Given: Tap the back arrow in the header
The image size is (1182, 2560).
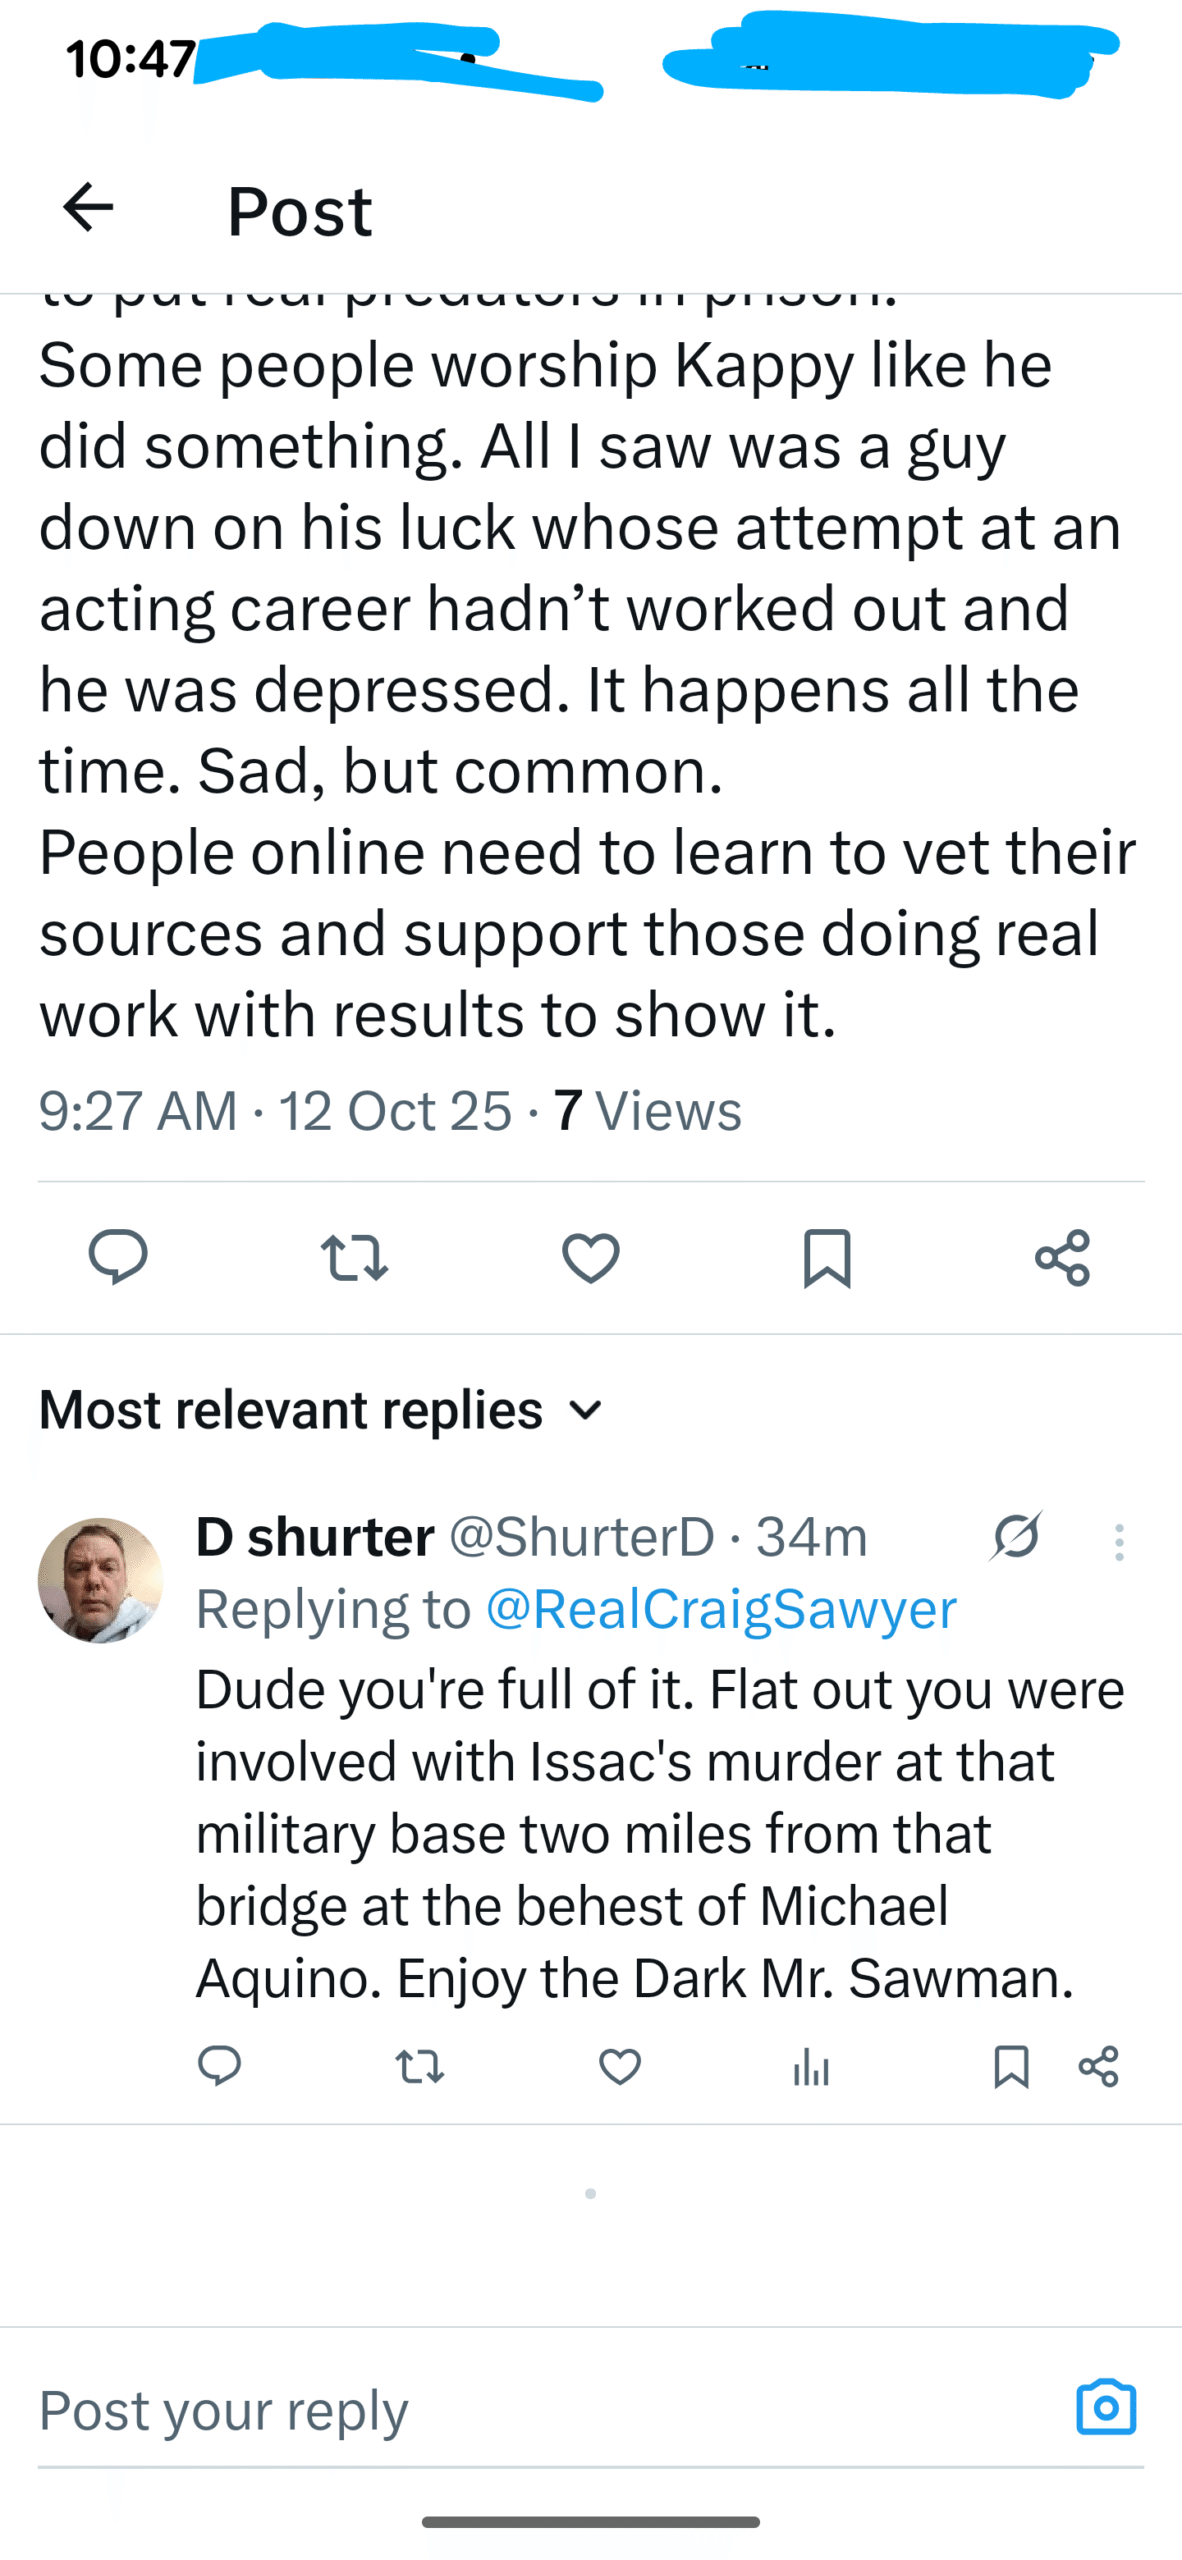Looking at the screenshot, I should [x=88, y=208].
